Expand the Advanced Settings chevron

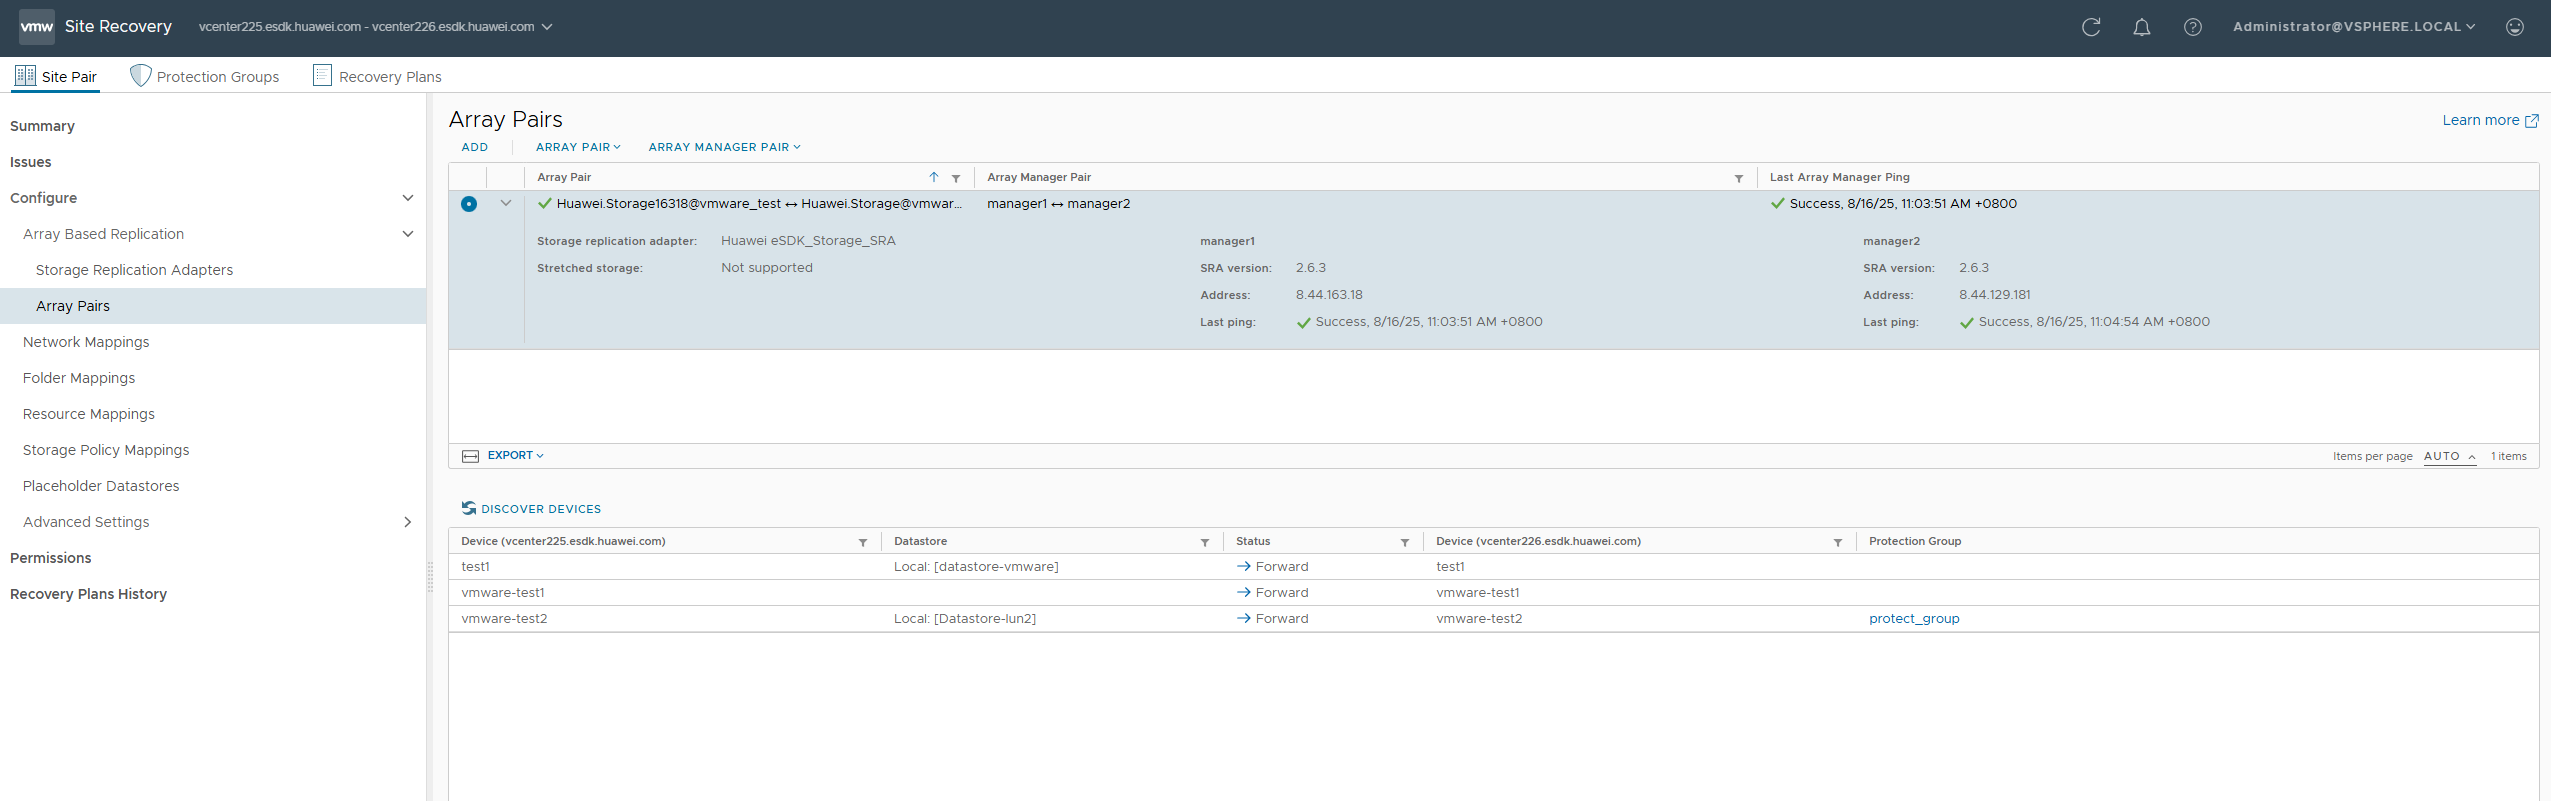[x=408, y=522]
